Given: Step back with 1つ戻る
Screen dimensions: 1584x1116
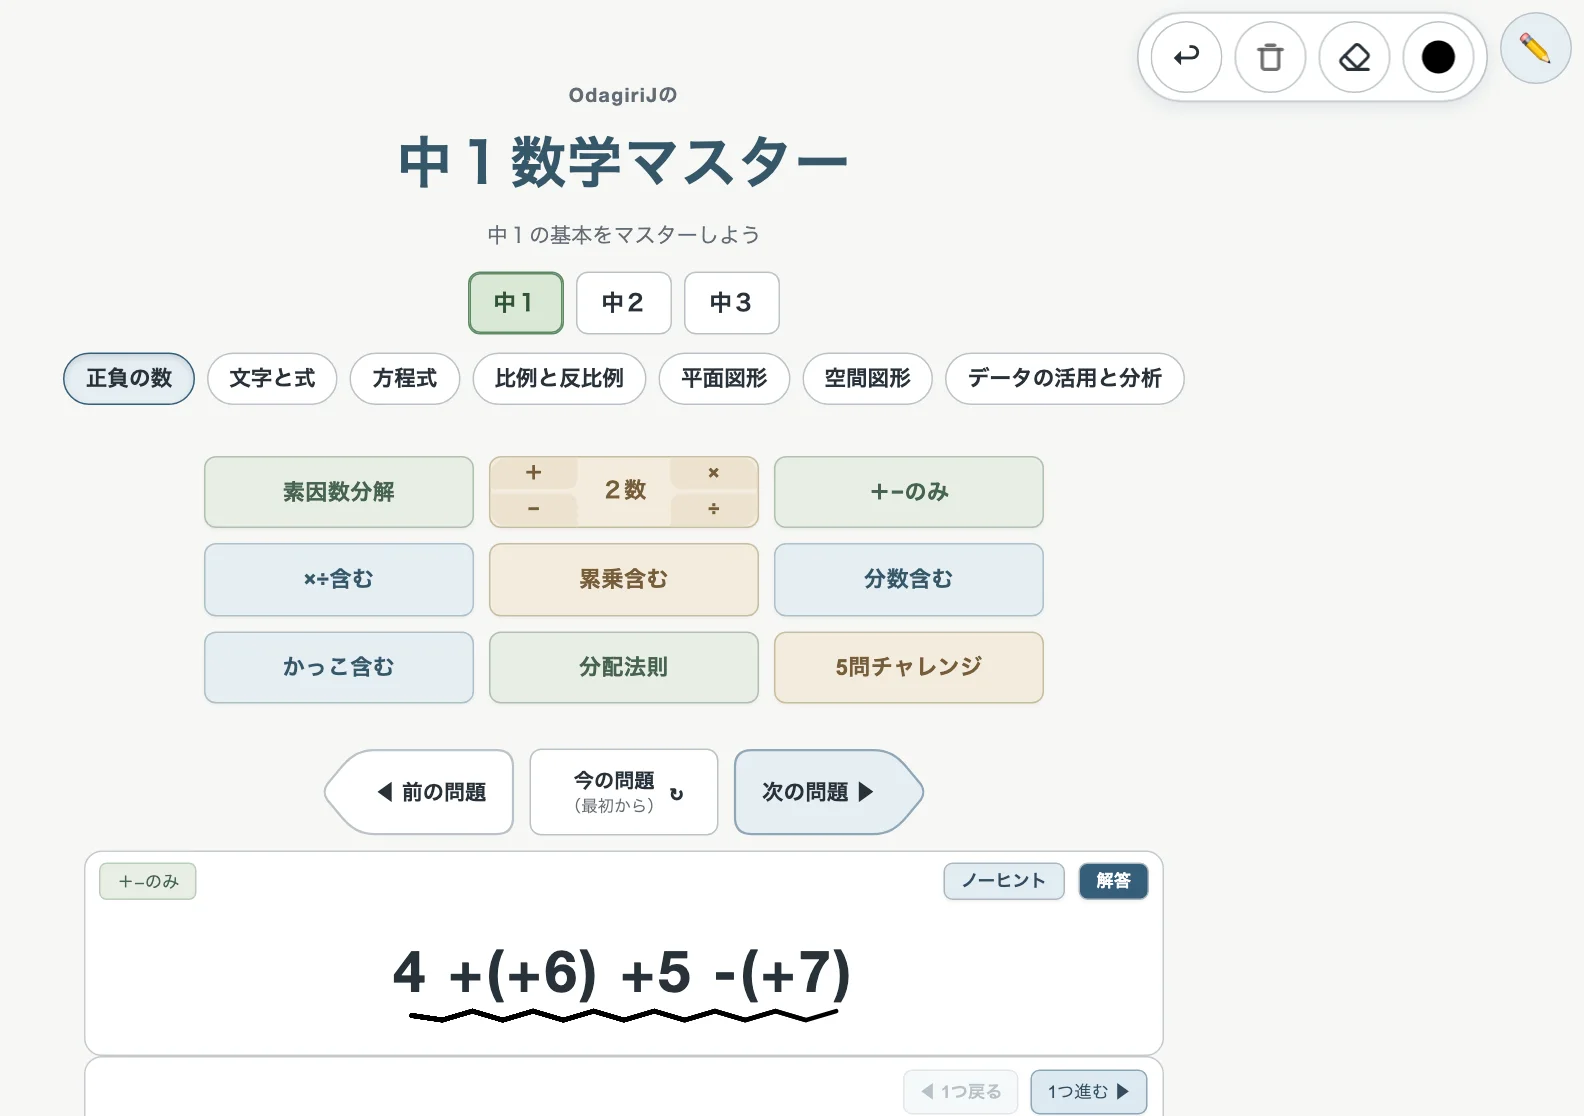Looking at the screenshot, I should [x=961, y=1092].
